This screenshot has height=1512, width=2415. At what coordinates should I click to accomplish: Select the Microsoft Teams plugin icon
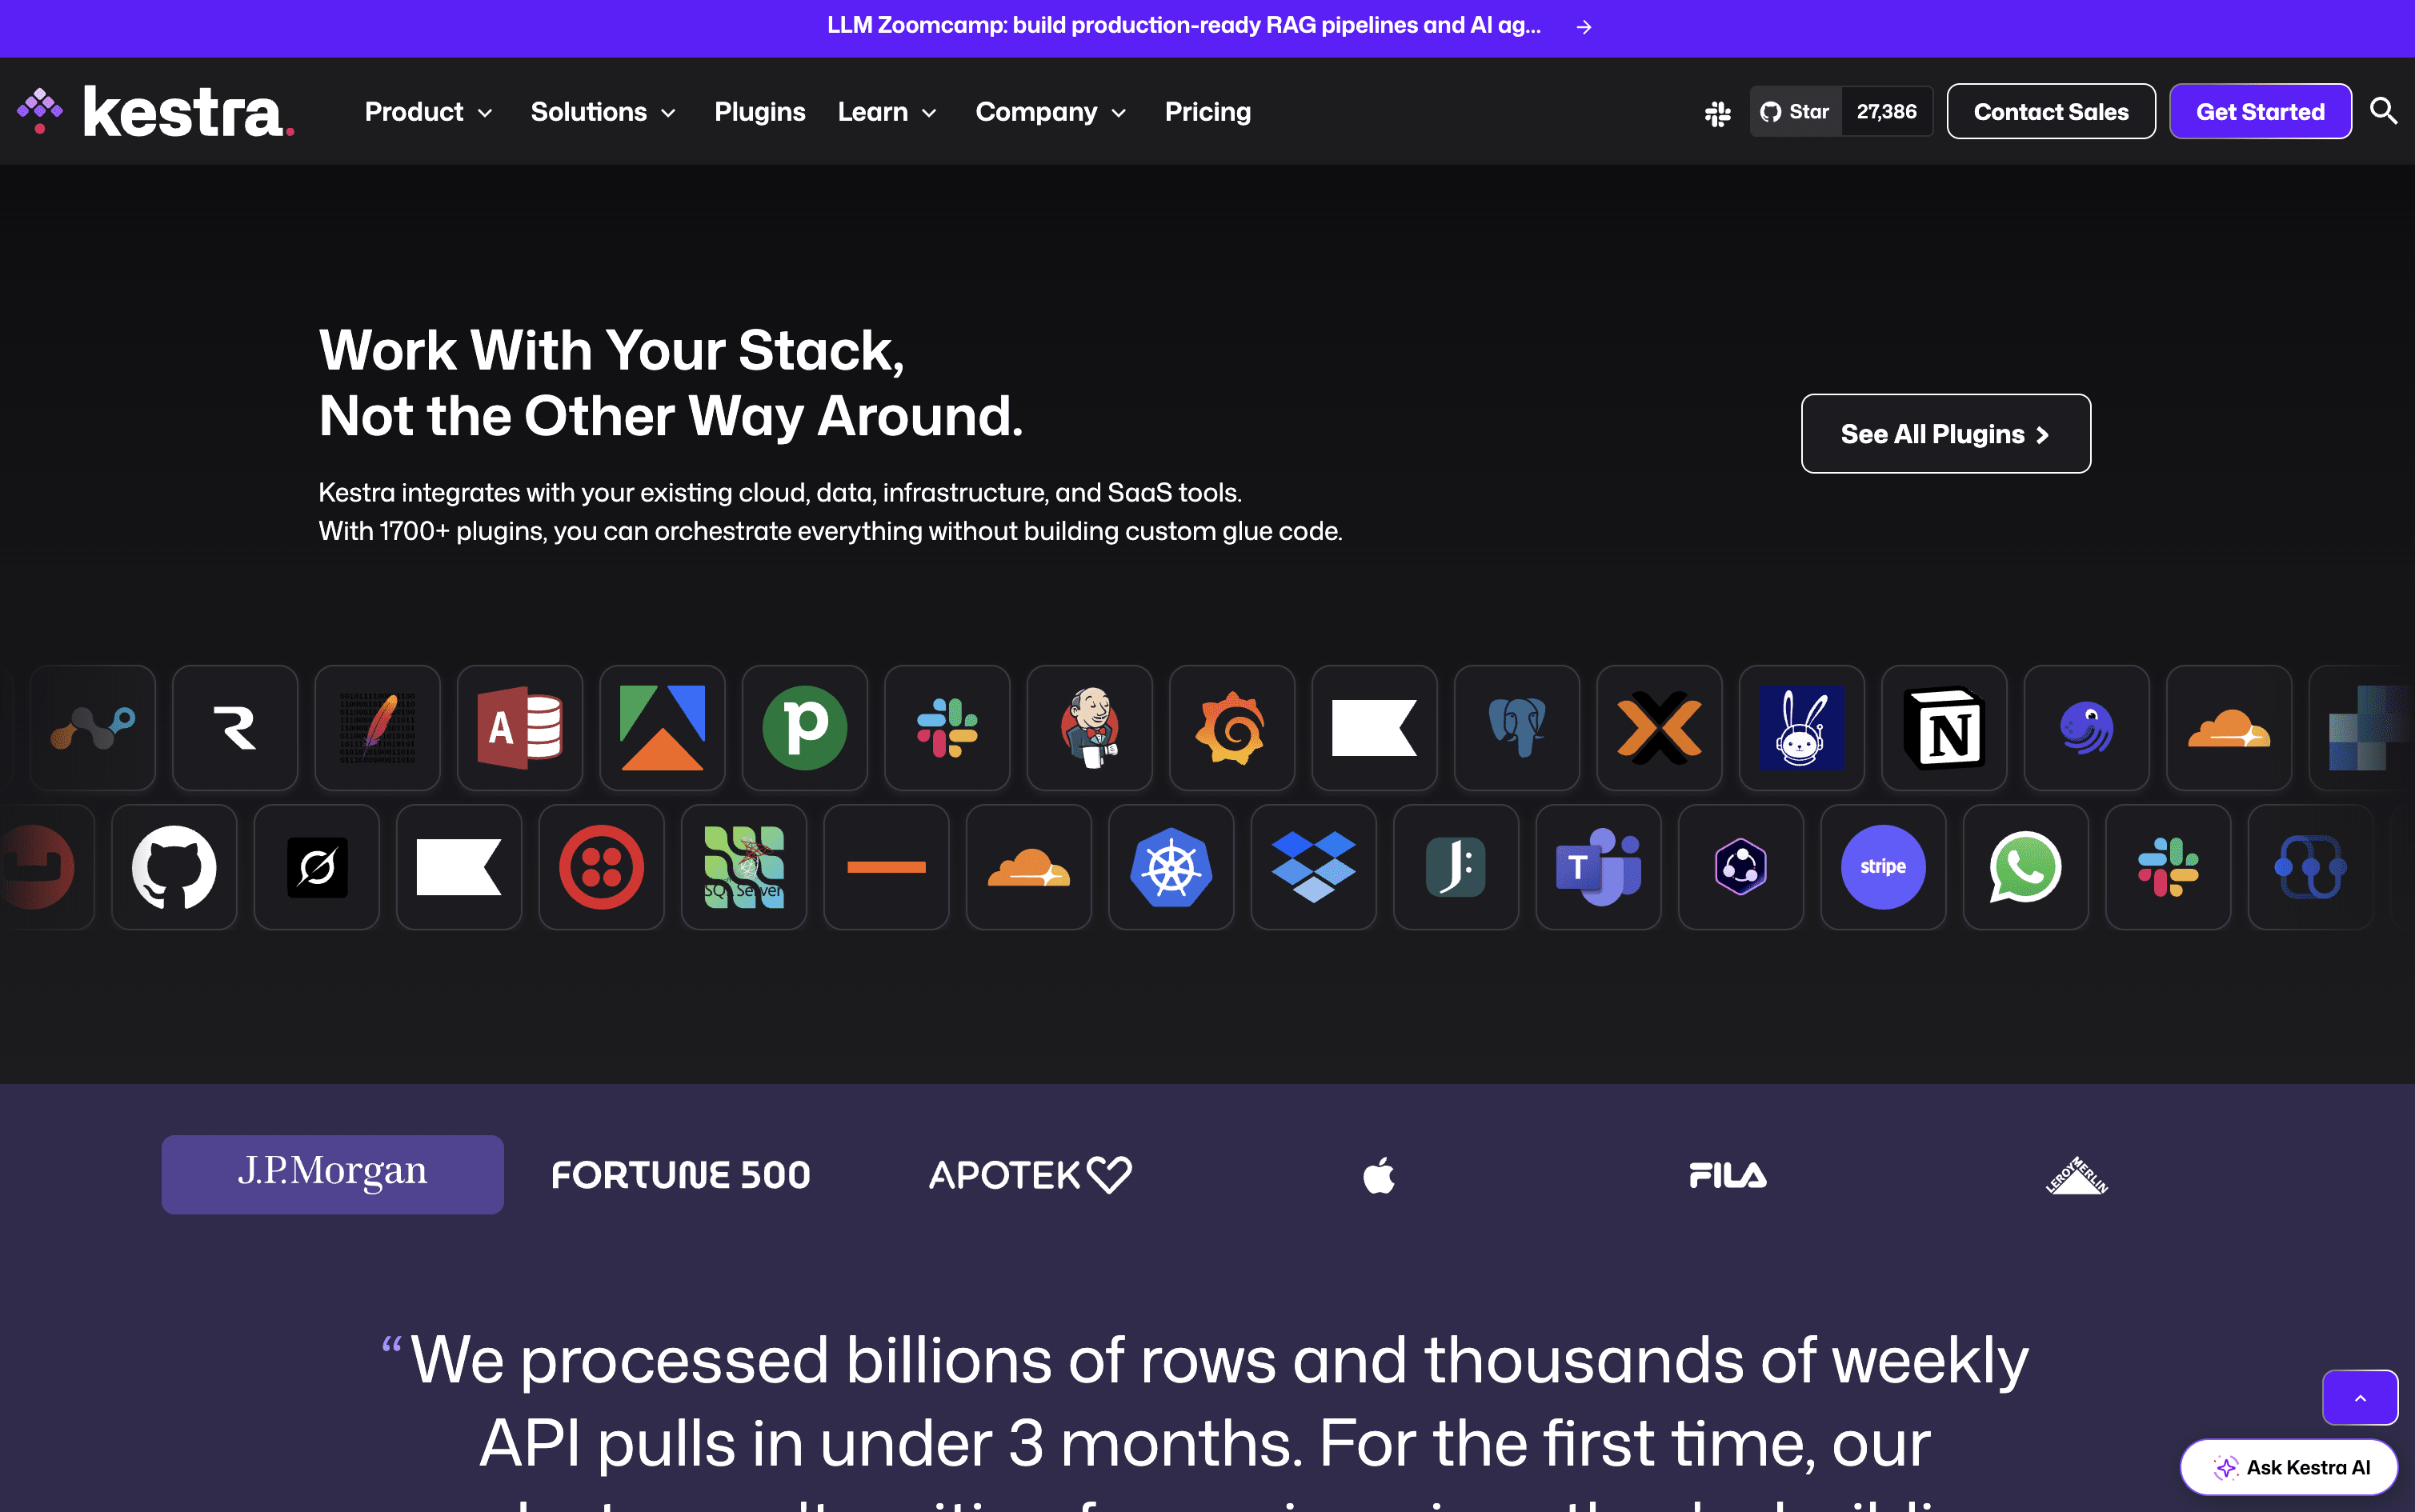(x=1598, y=867)
